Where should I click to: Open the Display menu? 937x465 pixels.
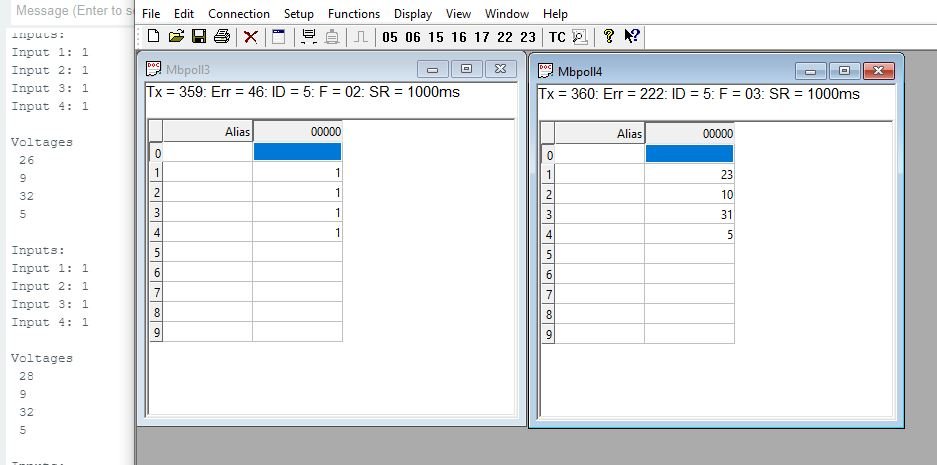click(412, 14)
